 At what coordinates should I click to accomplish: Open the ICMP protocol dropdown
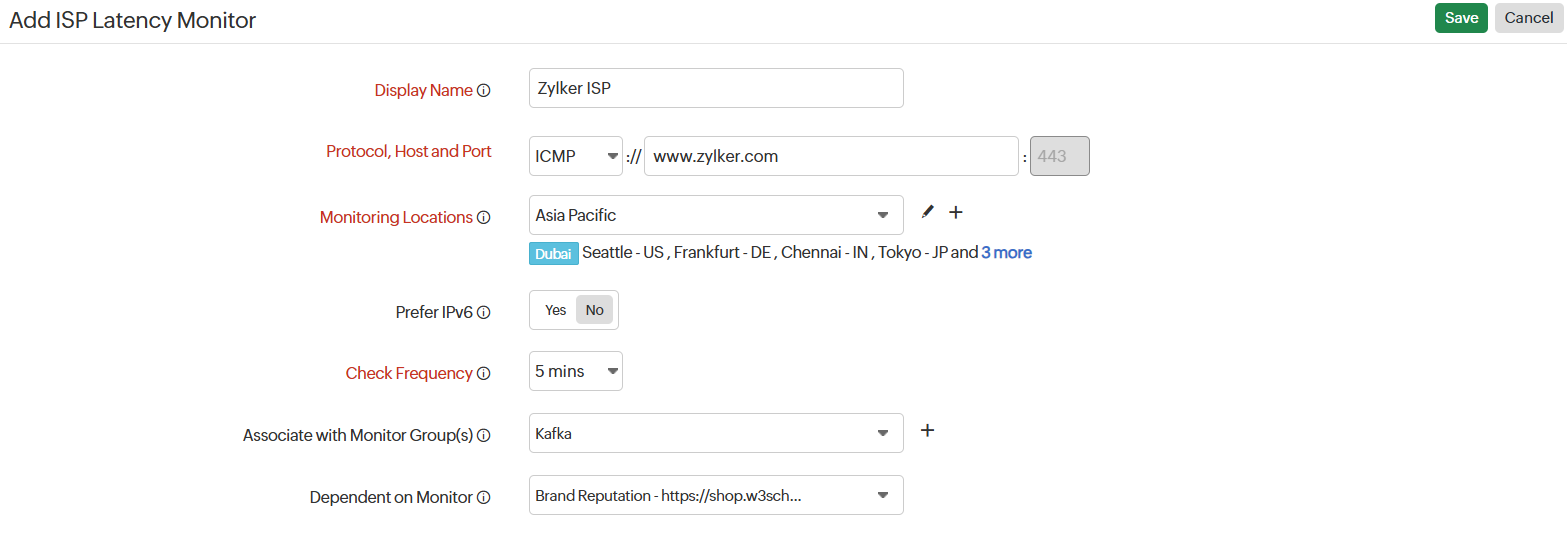tap(576, 156)
